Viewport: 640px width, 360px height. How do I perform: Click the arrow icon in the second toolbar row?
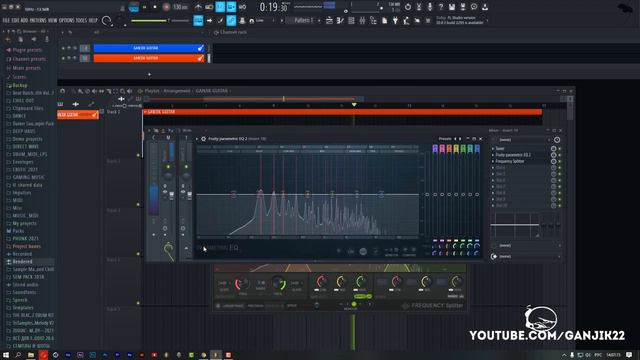[x=209, y=20]
